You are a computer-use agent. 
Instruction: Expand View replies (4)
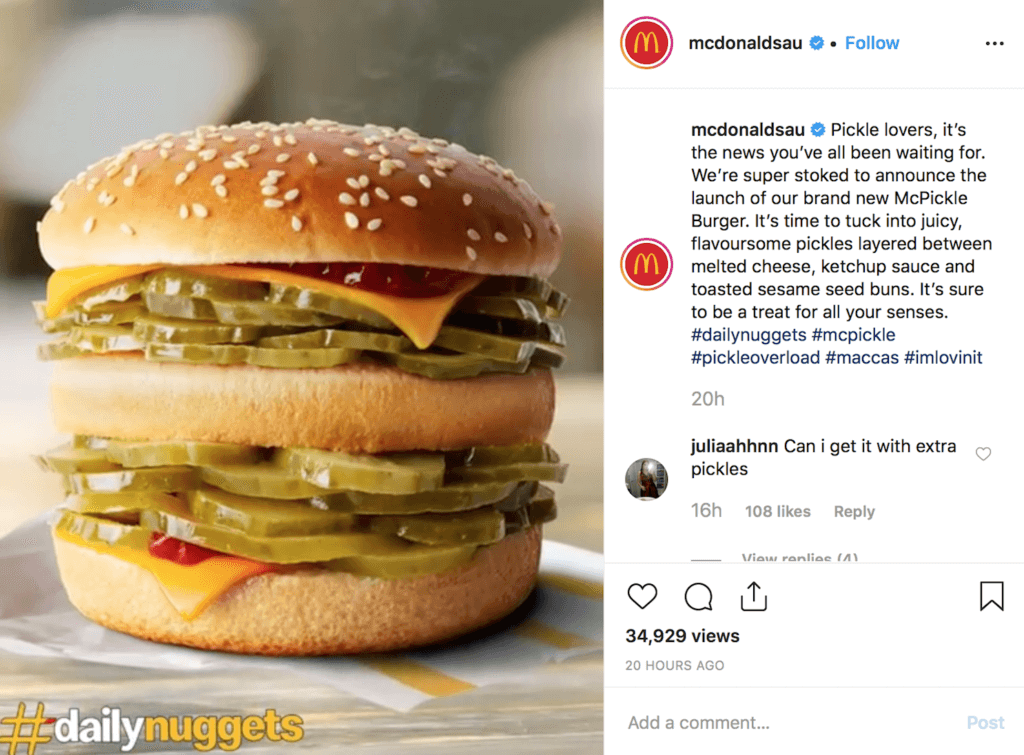pos(799,558)
